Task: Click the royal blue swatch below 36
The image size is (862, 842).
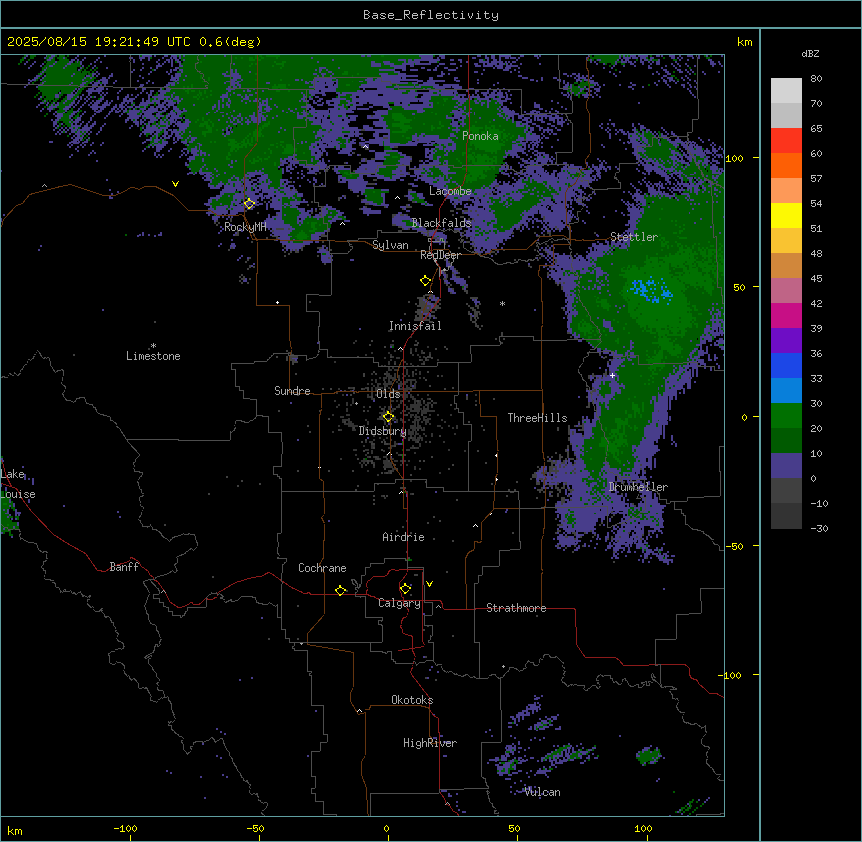Action: click(x=786, y=365)
